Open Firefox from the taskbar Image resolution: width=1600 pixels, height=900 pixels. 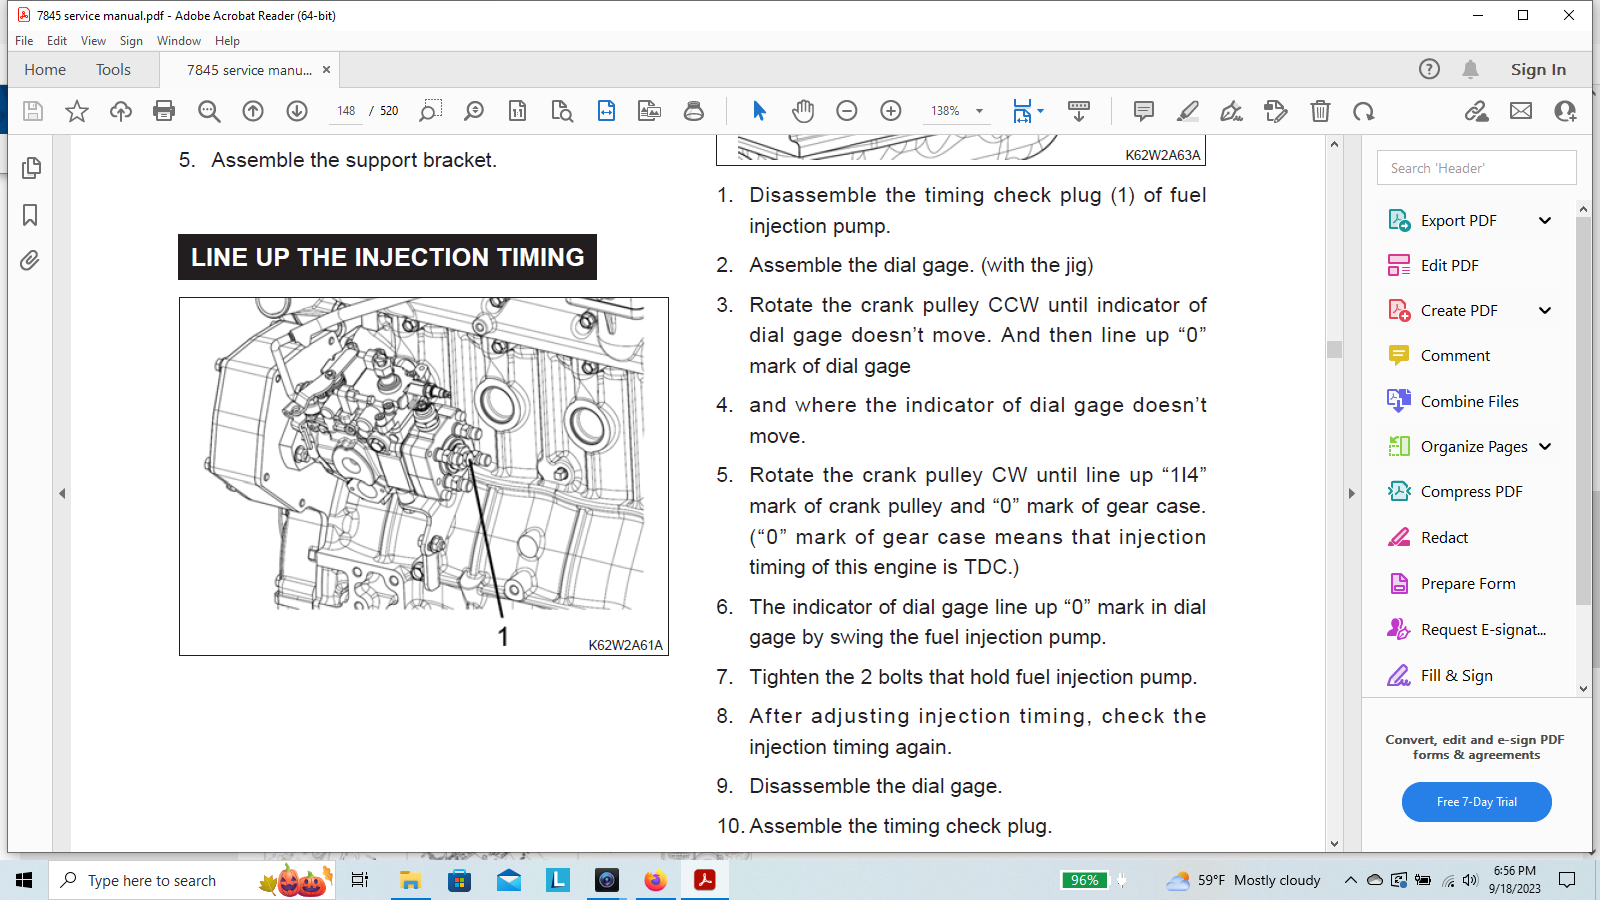pyautogui.click(x=655, y=880)
